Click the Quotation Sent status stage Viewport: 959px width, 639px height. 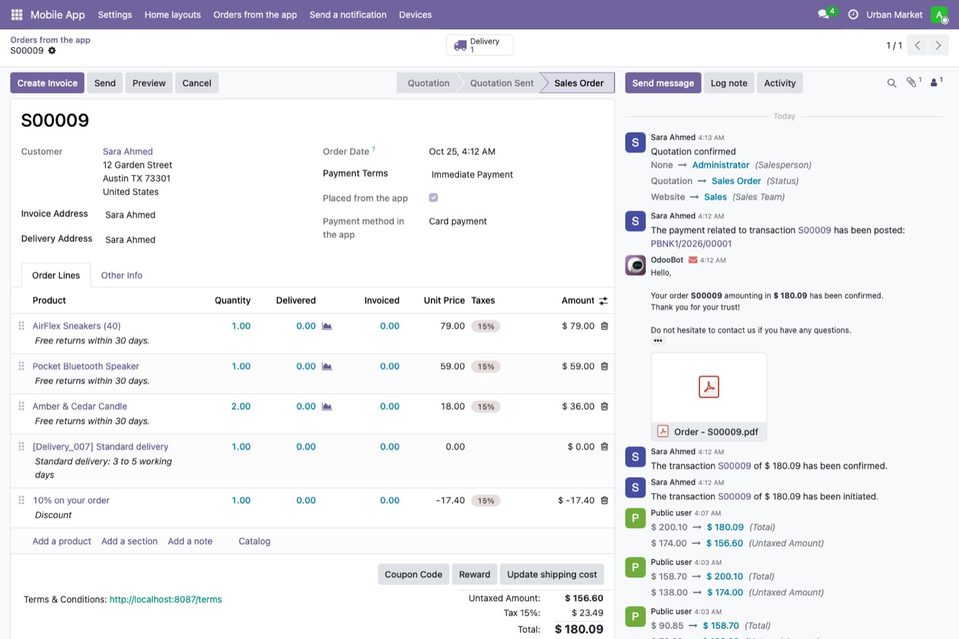502,83
